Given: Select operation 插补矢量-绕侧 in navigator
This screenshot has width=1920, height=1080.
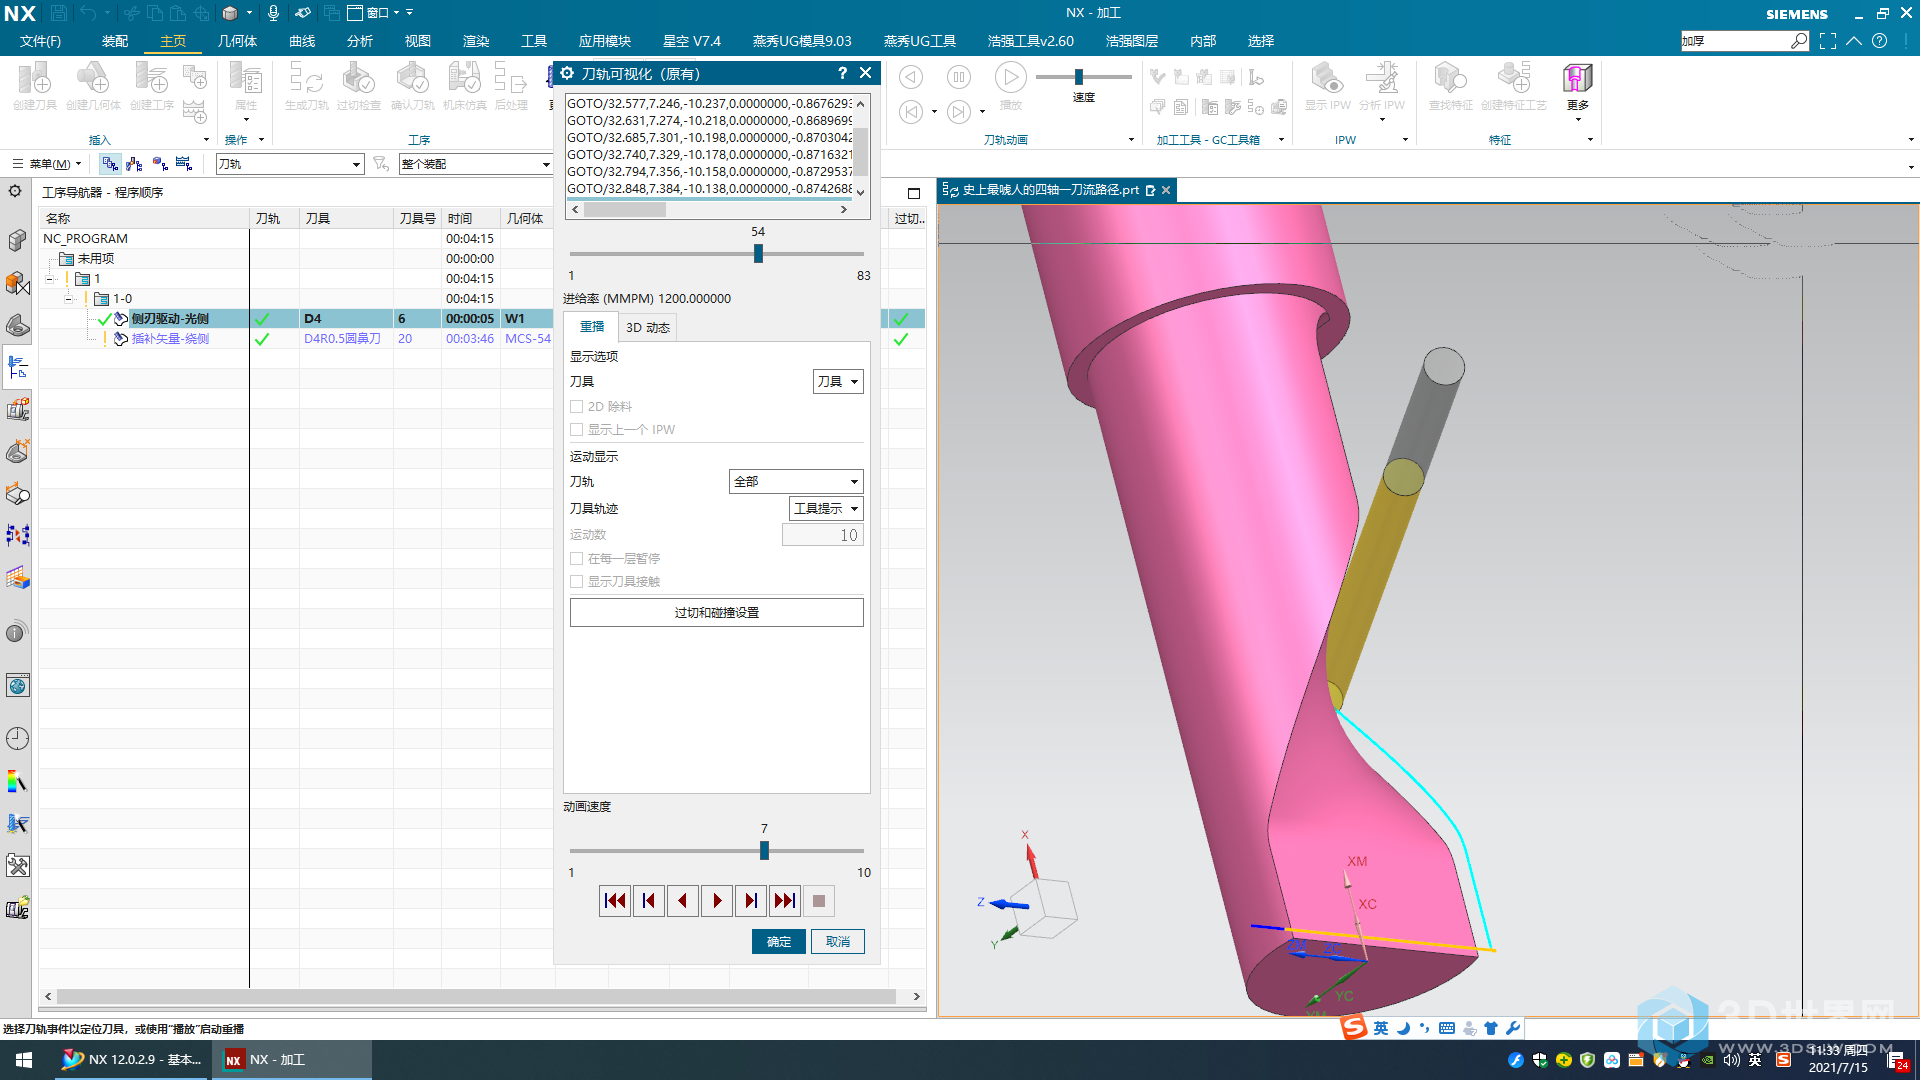Looking at the screenshot, I should tap(170, 339).
